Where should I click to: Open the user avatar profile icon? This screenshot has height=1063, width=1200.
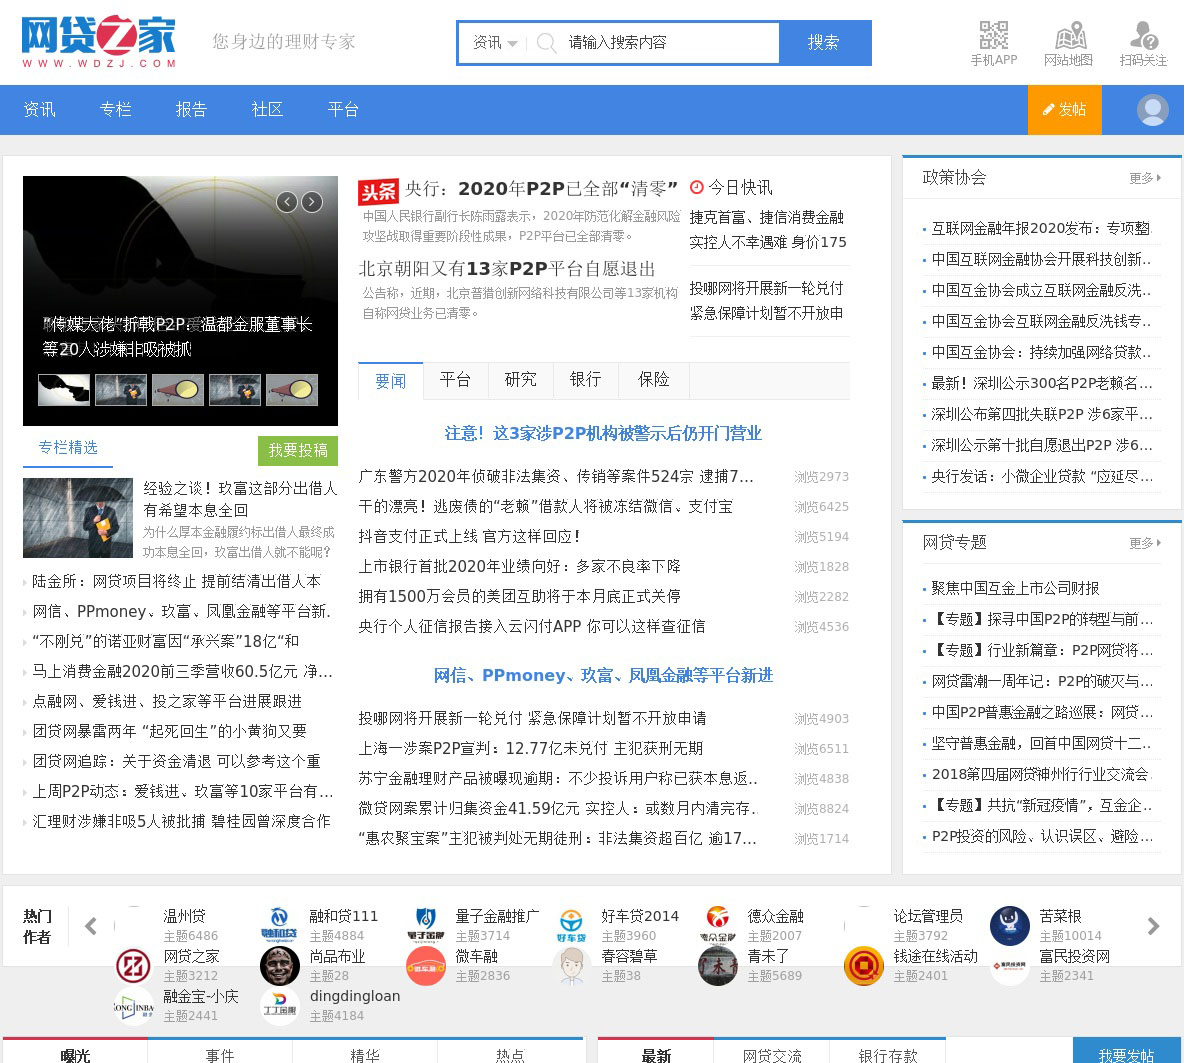tap(1152, 110)
